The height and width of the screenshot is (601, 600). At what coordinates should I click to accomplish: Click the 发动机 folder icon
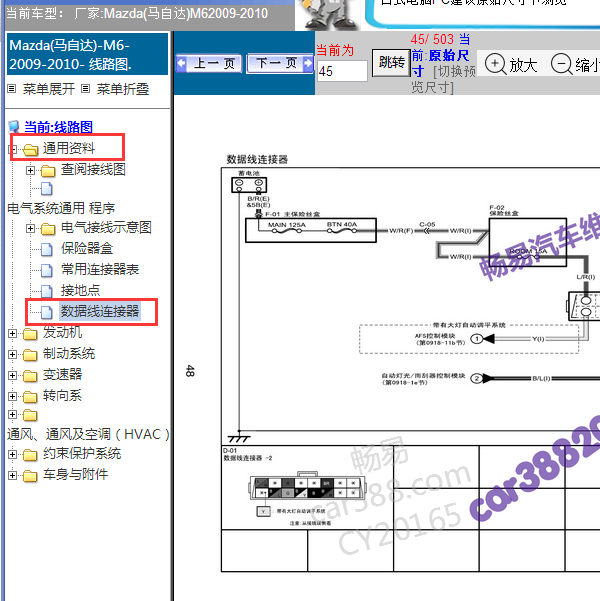pyautogui.click(x=30, y=334)
